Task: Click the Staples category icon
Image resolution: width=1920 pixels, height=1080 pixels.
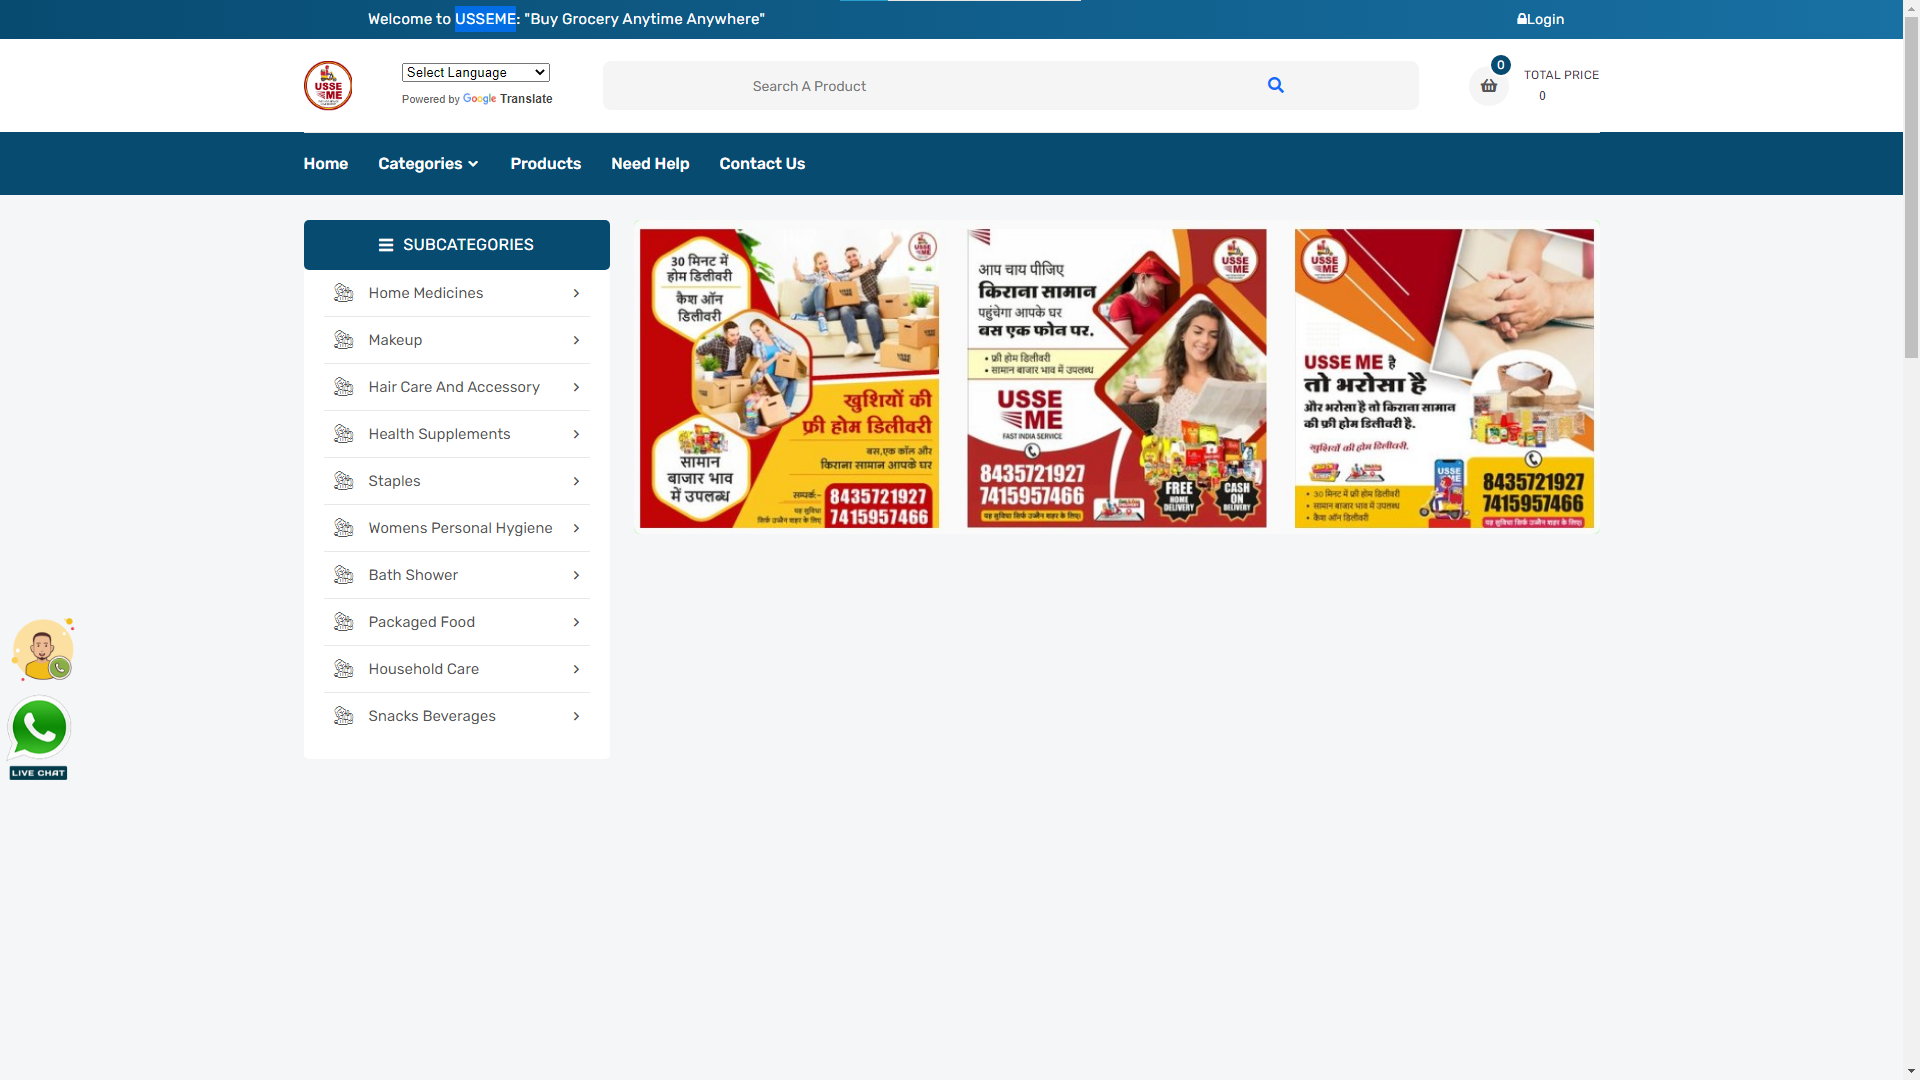Action: [343, 481]
